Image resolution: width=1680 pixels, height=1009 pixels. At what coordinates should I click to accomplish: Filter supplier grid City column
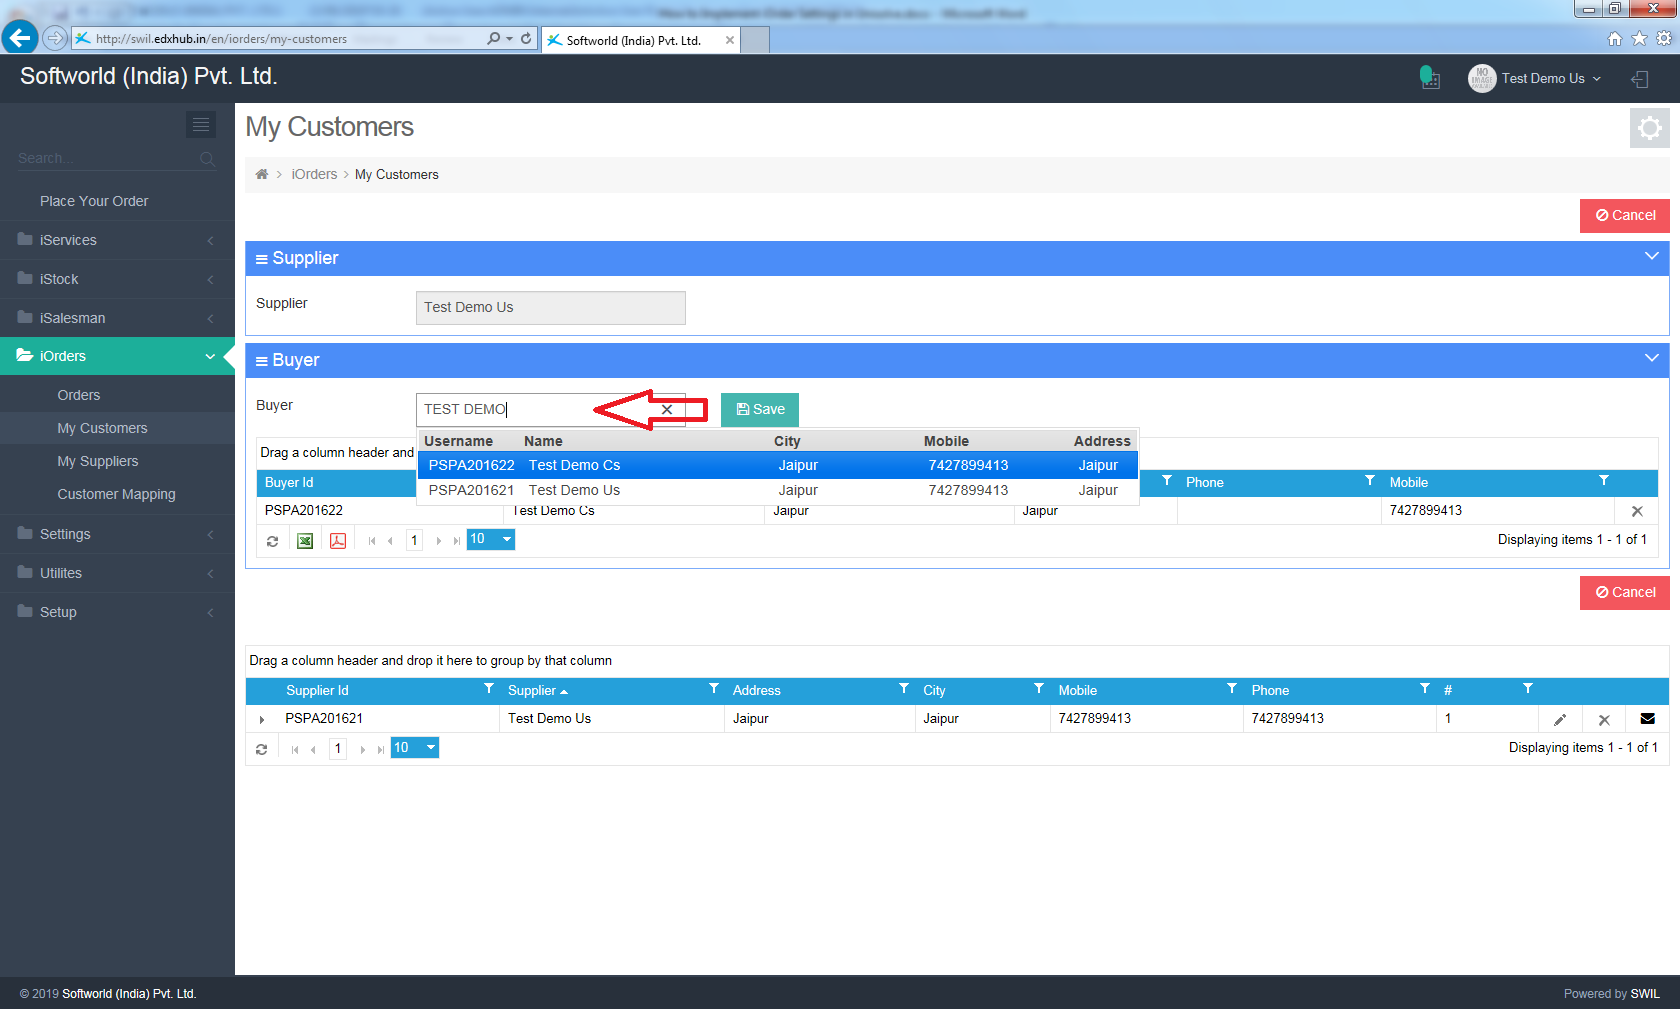[1038, 689]
